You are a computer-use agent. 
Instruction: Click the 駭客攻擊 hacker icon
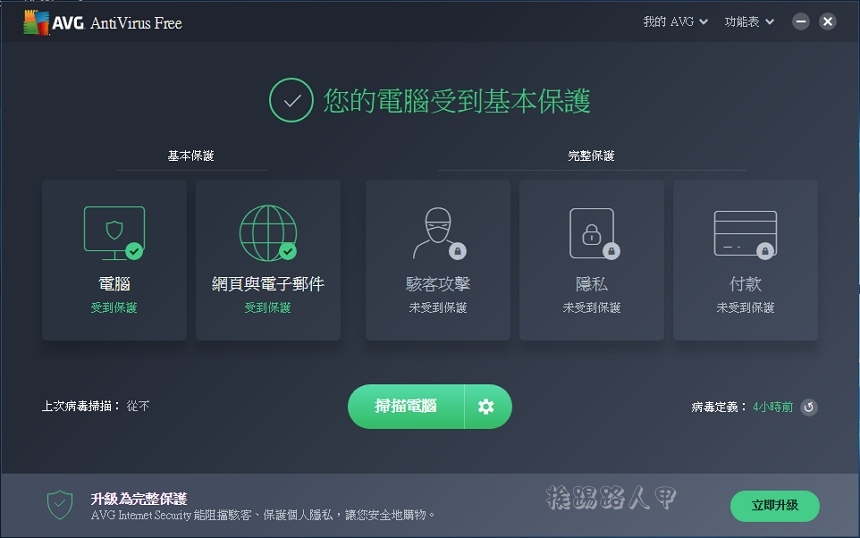pyautogui.click(x=439, y=233)
